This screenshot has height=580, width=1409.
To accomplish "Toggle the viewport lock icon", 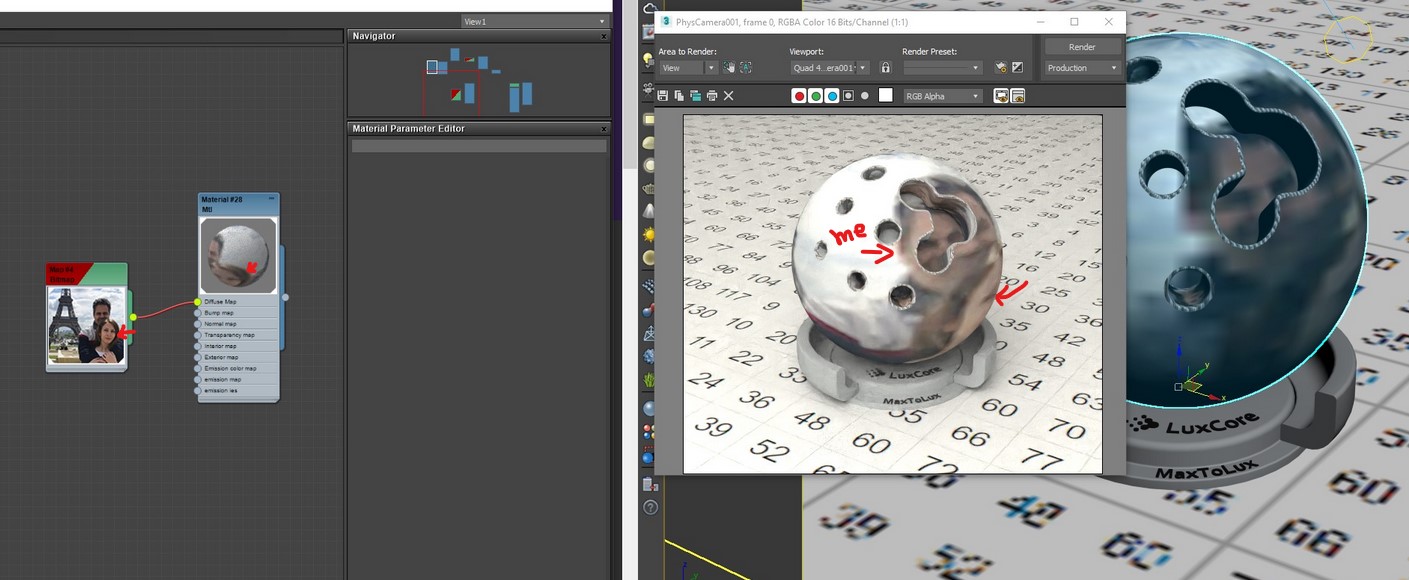I will 885,68.
